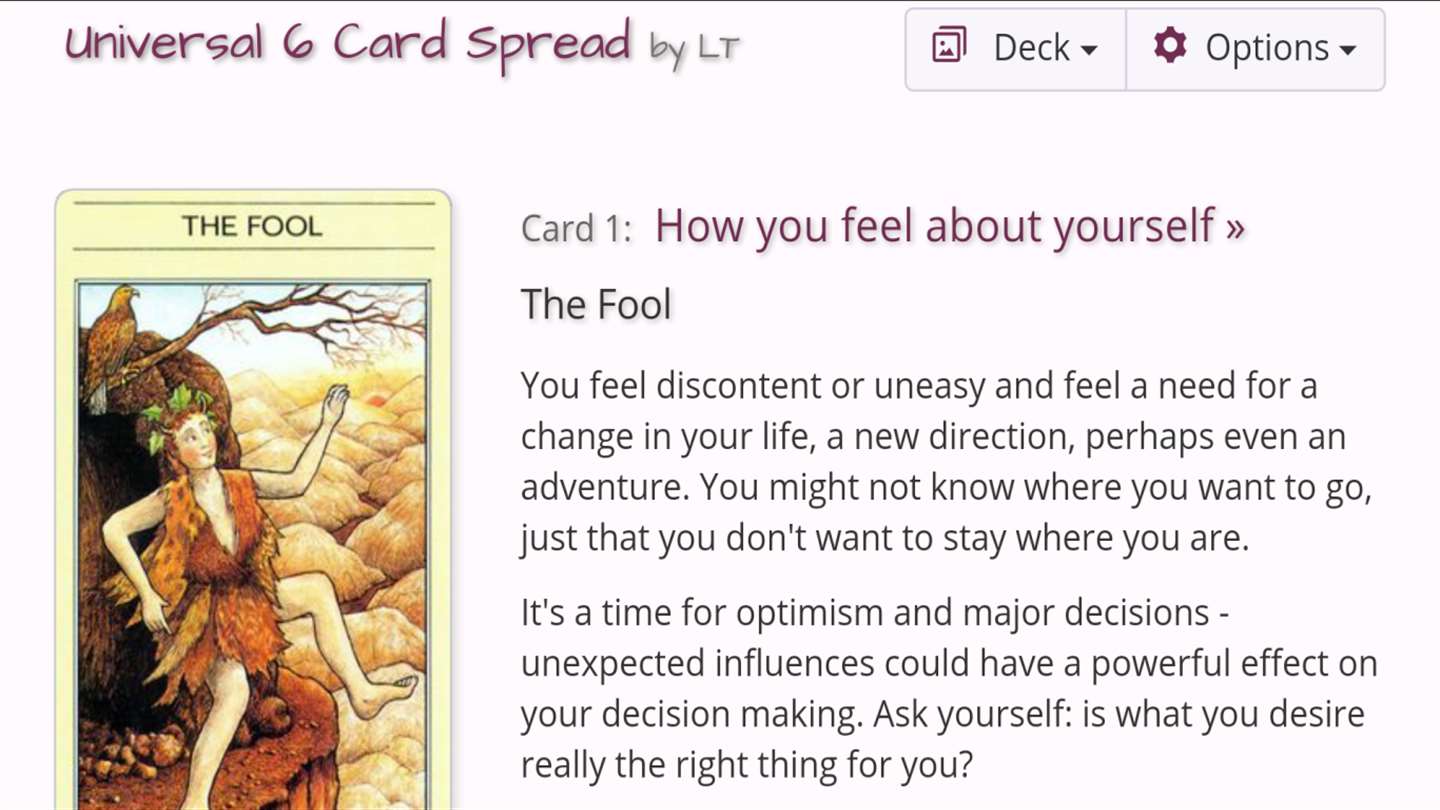Click the Fool's leaf-crowned head in the artwork
This screenshot has width=1440, height=810.
(190, 430)
